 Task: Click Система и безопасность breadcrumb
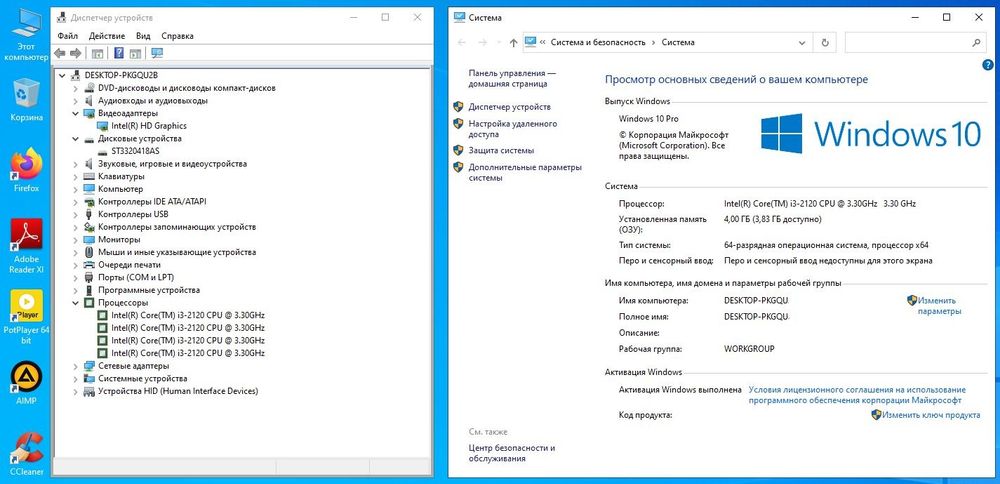point(598,43)
